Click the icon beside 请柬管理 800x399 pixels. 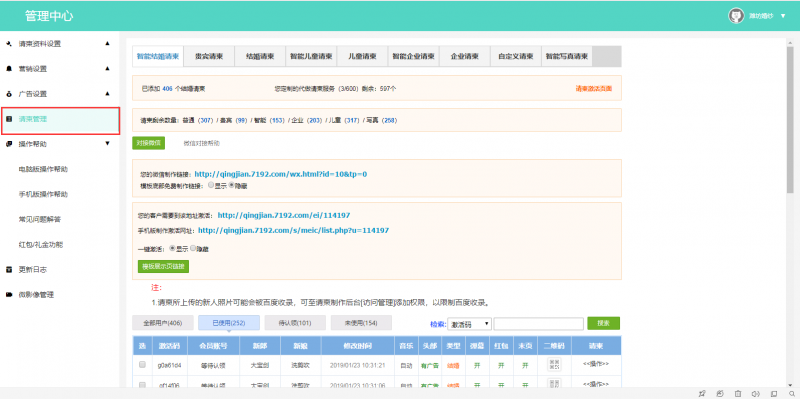click(x=9, y=119)
